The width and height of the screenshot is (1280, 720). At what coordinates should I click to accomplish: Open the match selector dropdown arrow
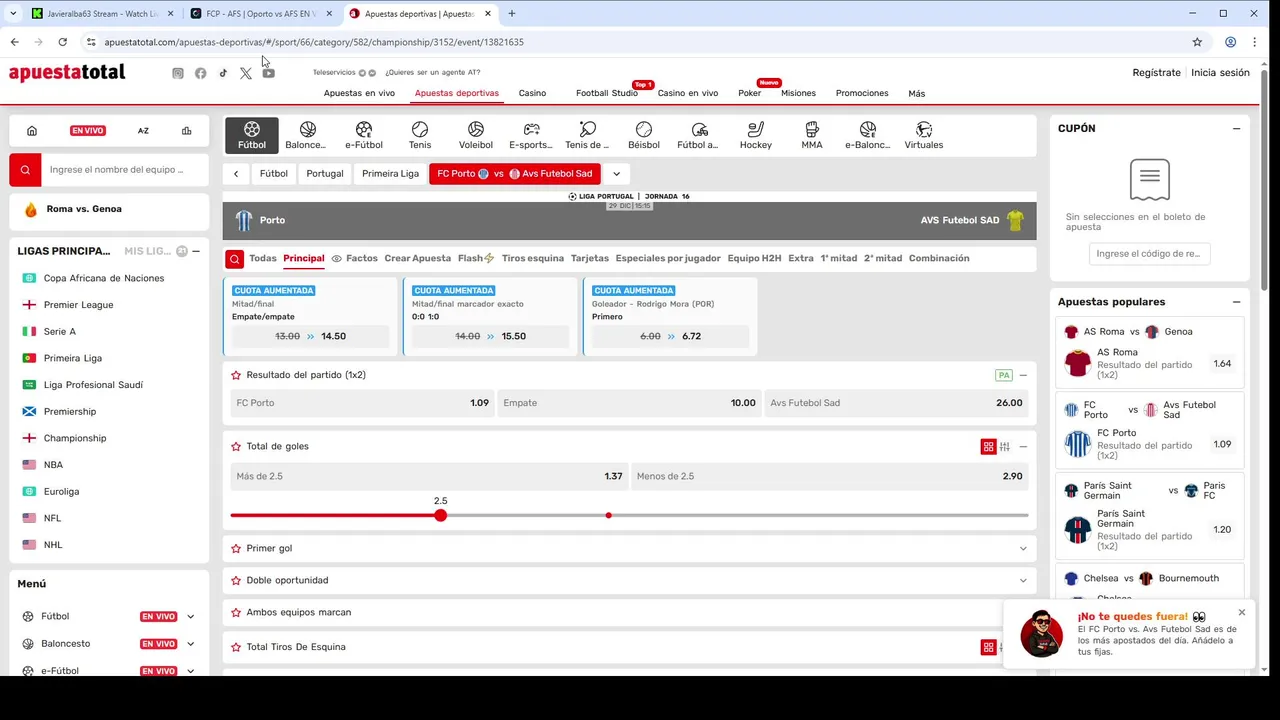point(617,174)
